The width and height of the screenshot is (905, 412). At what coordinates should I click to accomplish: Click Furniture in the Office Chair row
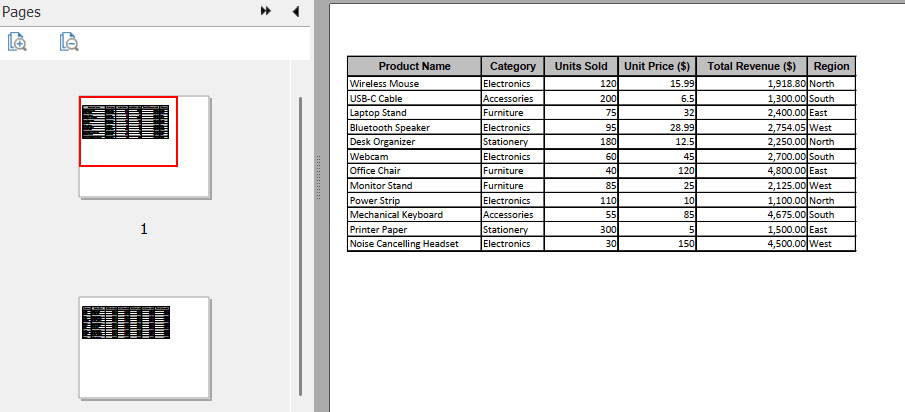tap(503, 171)
